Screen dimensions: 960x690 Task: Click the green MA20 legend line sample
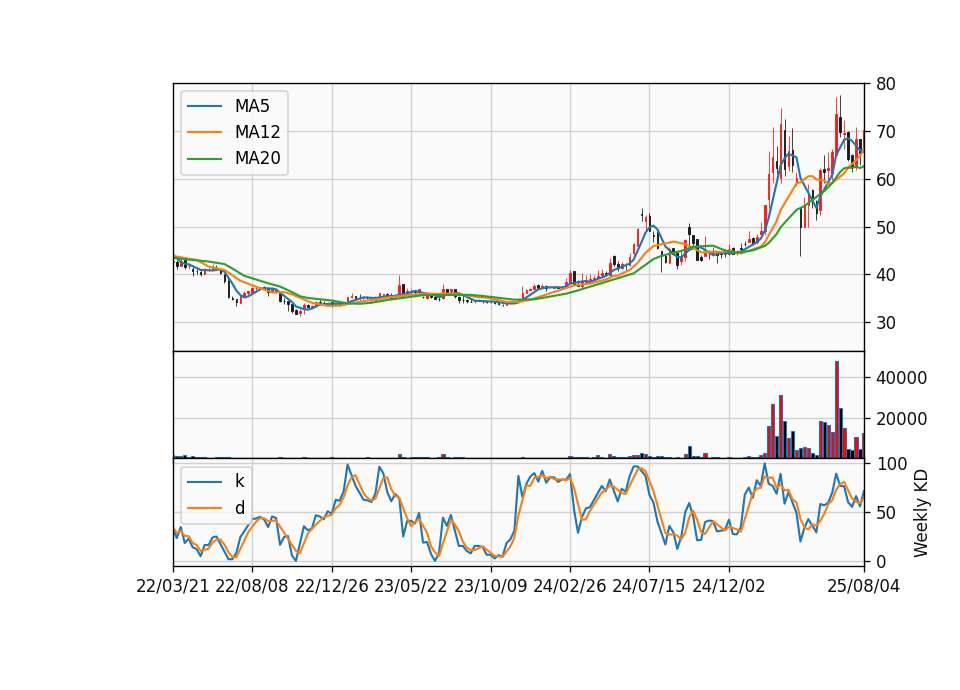(204, 159)
